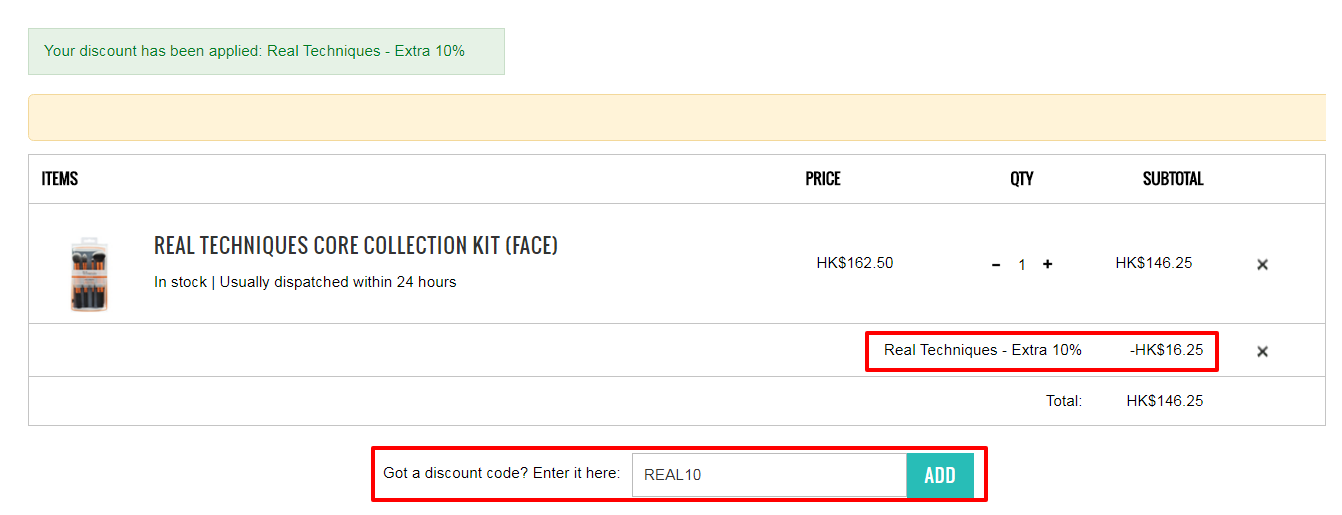1342x515 pixels.
Task: Click the in stock dispatch text
Action: [x=305, y=282]
